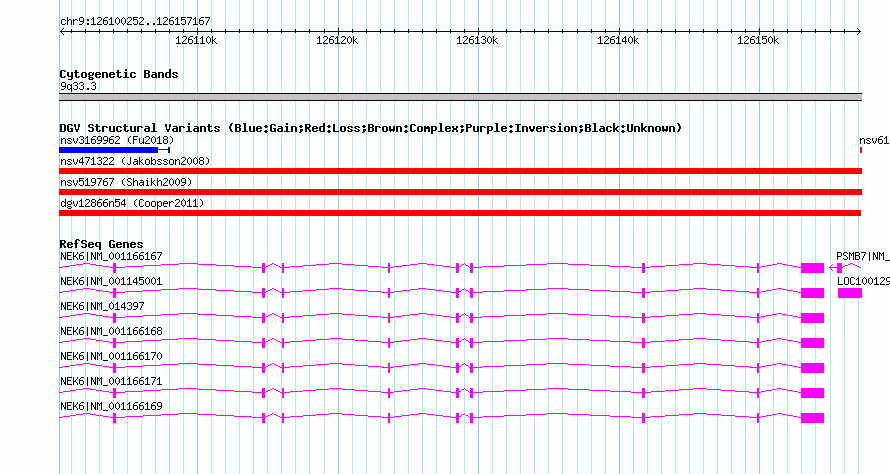Click the 9q33.3 band label
Screen dimensions: 890x474
click(x=78, y=86)
